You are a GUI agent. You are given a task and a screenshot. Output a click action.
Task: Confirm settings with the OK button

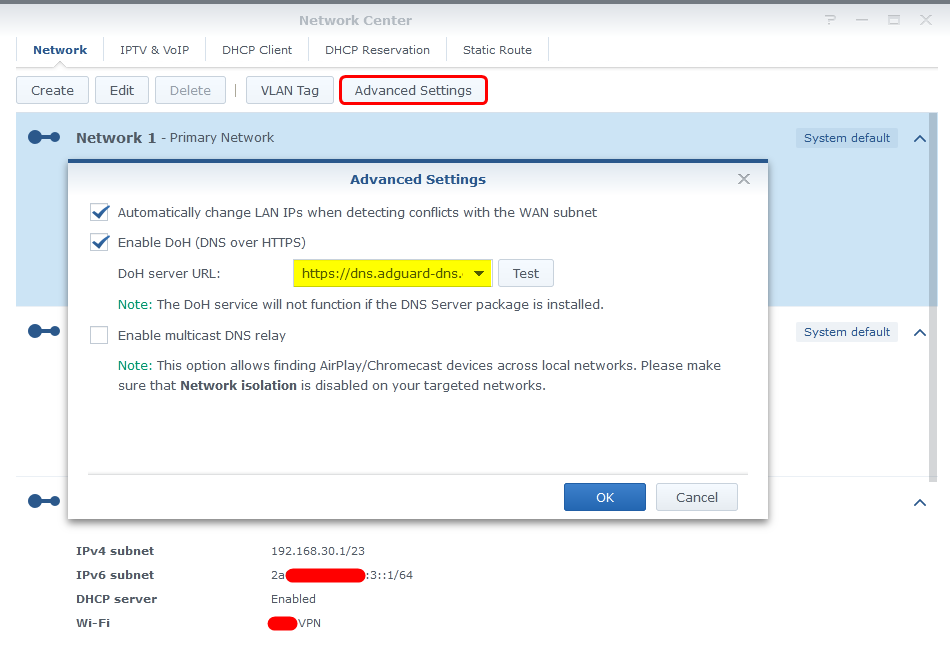605,497
